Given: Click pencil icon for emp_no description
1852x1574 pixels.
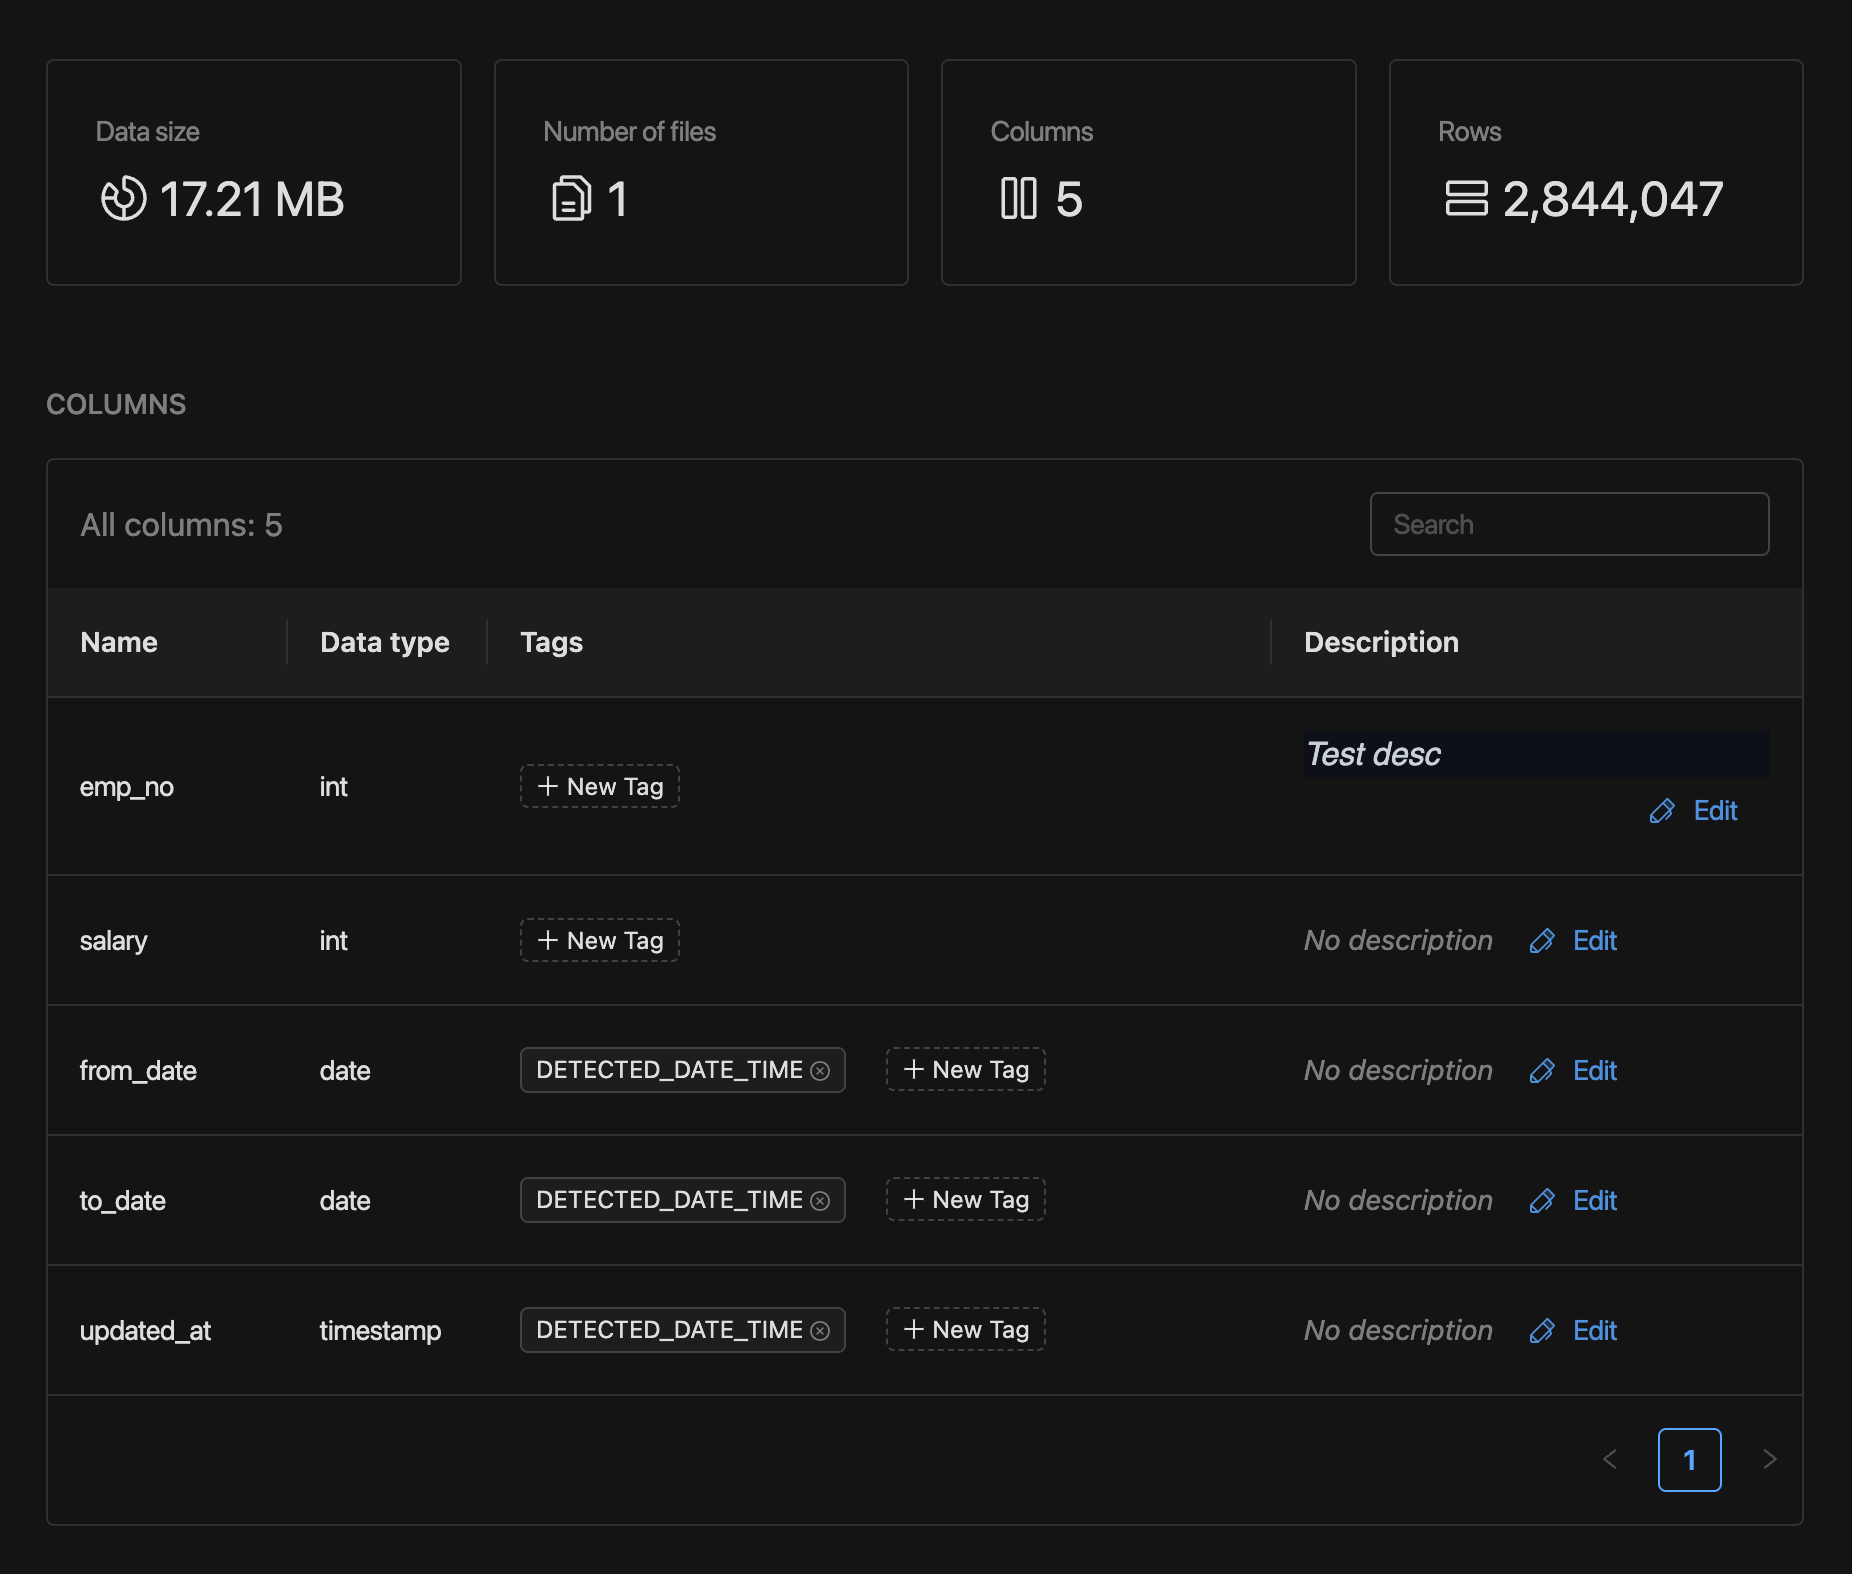Looking at the screenshot, I should [1662, 811].
